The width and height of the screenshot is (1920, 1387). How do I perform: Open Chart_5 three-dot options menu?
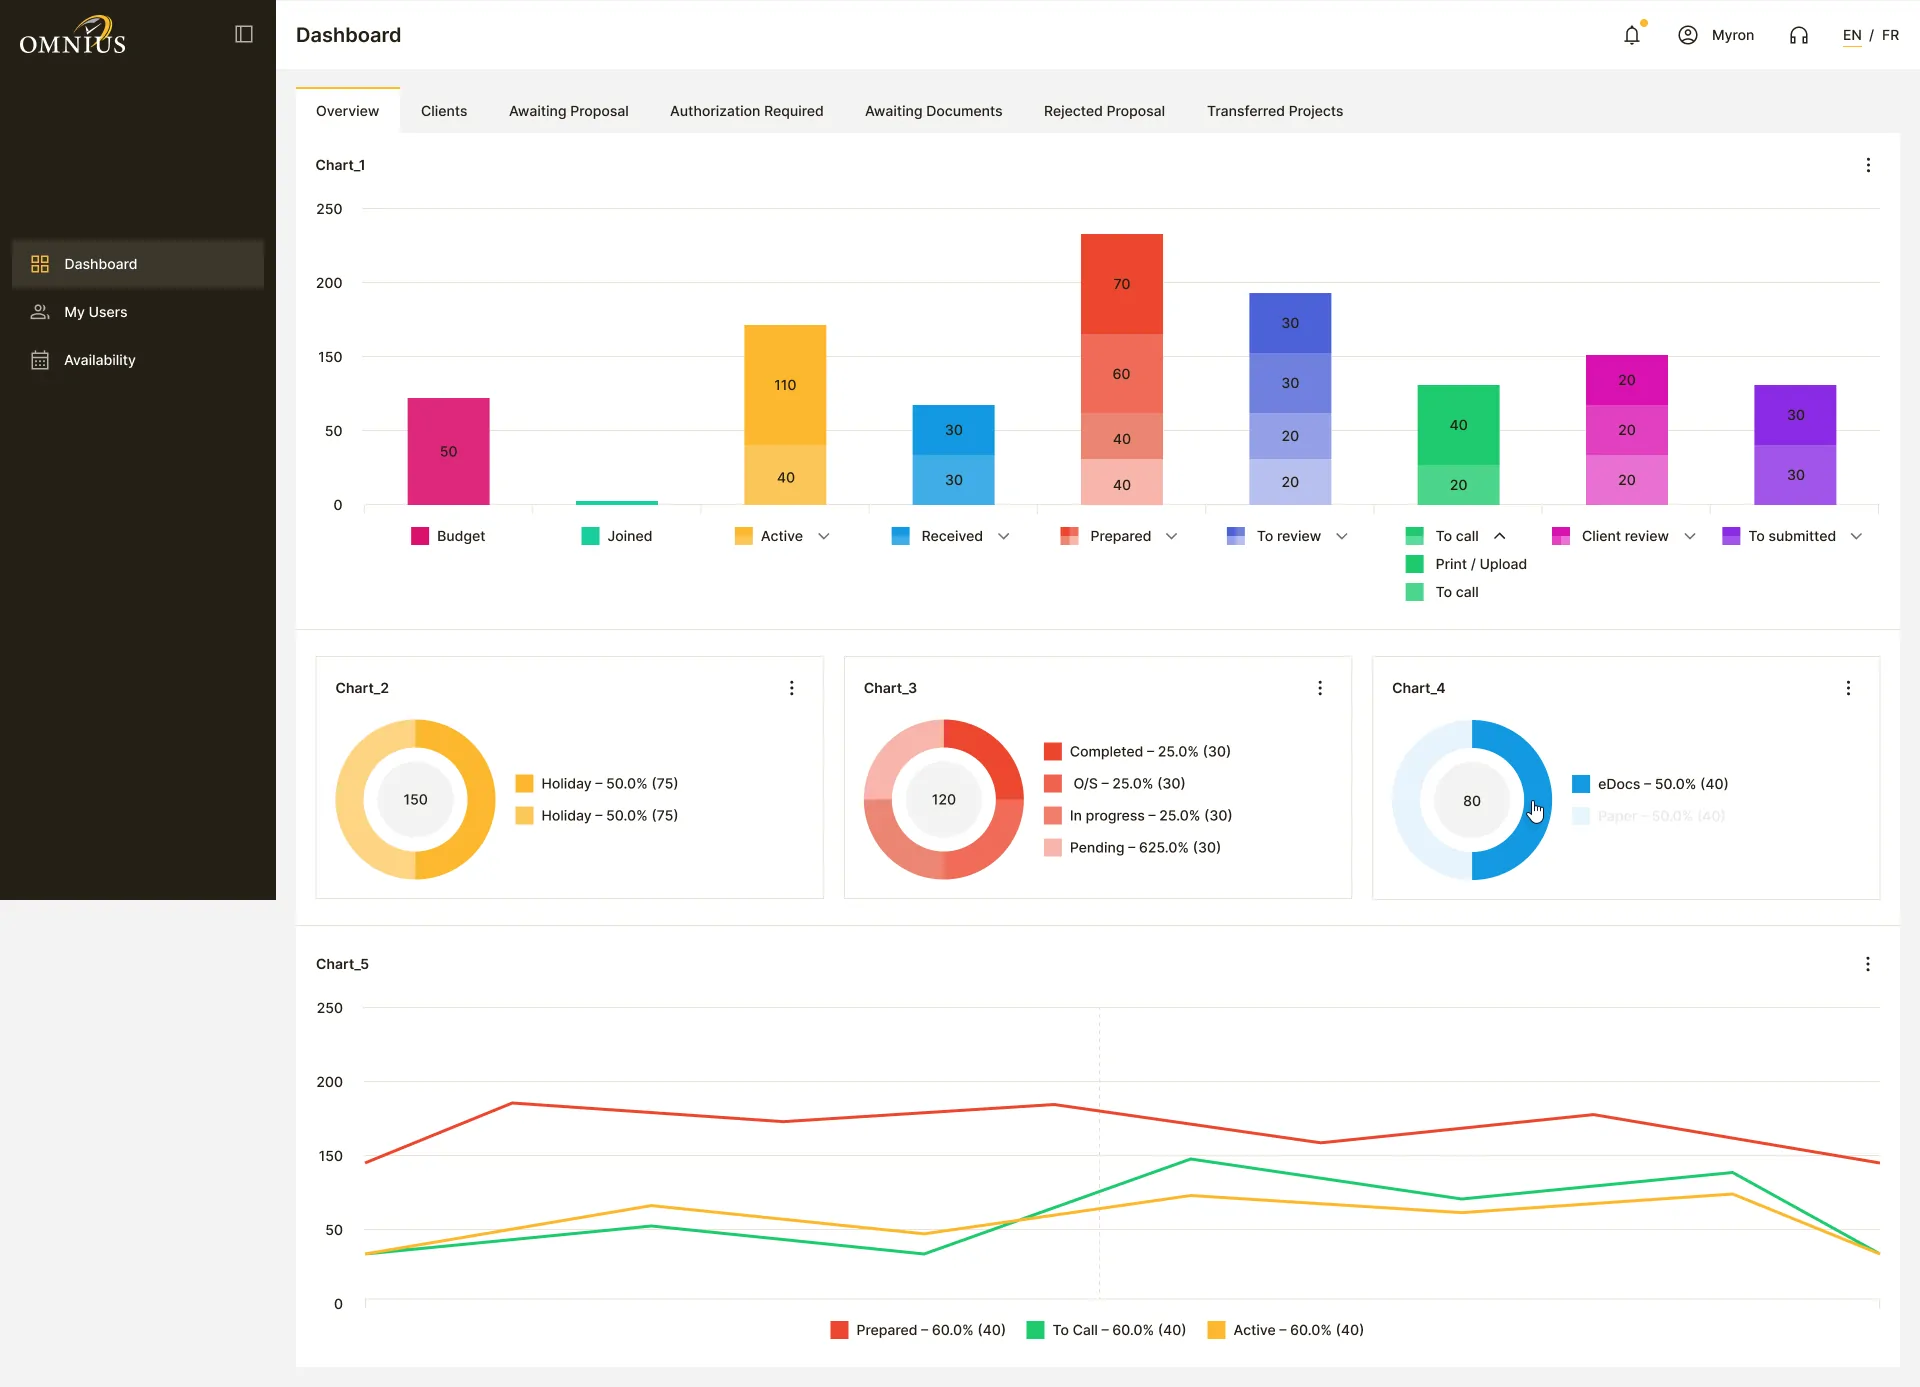pyautogui.click(x=1868, y=964)
